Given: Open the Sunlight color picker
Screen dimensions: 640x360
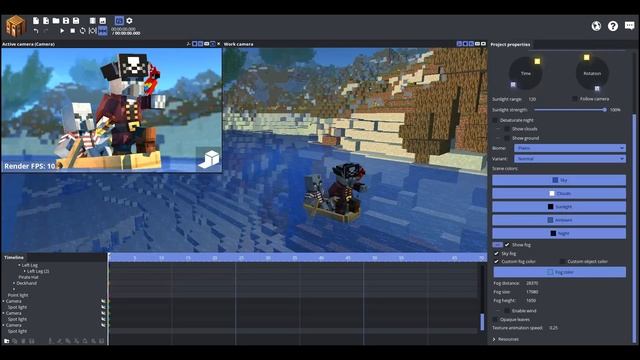Looking at the screenshot, I should click(559, 207).
